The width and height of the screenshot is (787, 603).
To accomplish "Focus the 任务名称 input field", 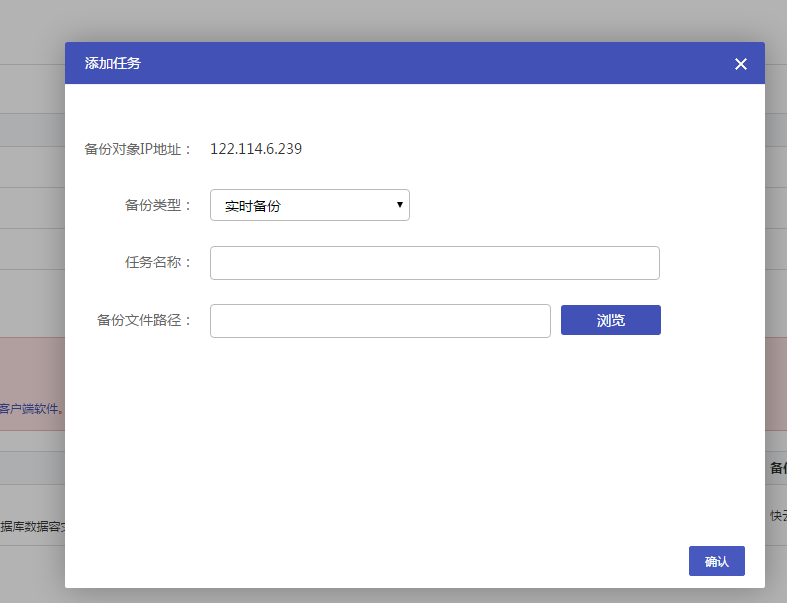I will coord(434,263).
